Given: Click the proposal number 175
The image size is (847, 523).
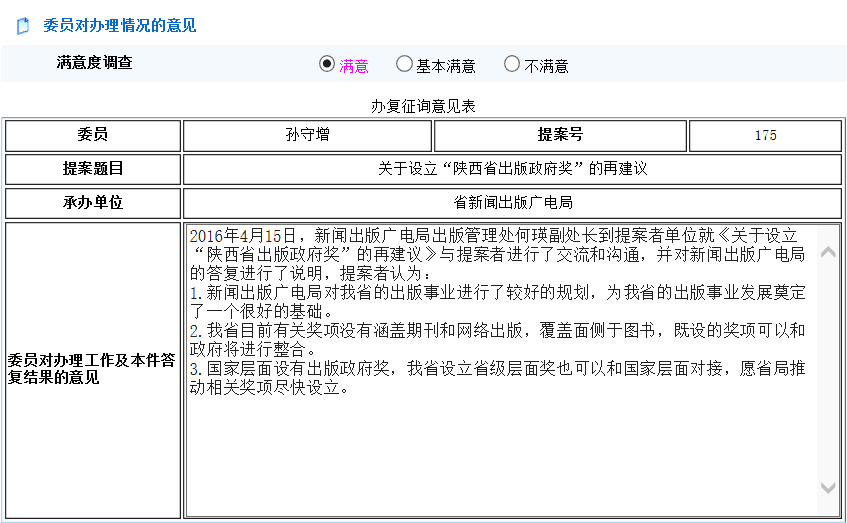Looking at the screenshot, I should 765,135.
